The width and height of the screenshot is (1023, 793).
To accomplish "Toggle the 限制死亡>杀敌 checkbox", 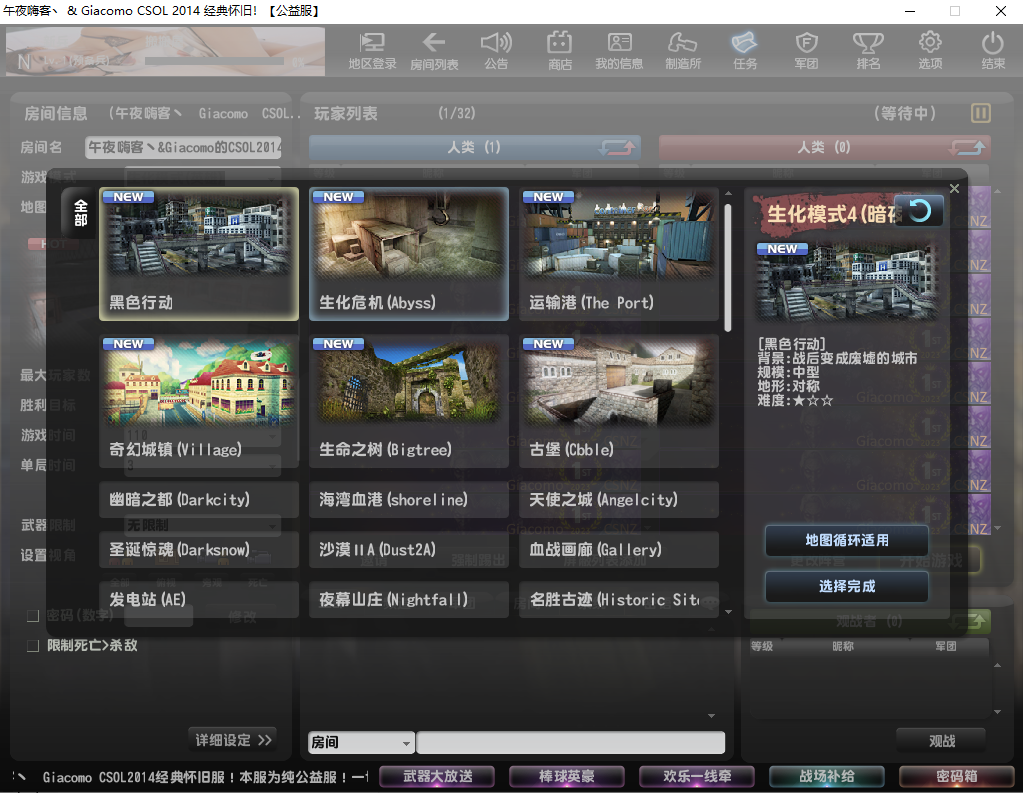I will [x=33, y=646].
